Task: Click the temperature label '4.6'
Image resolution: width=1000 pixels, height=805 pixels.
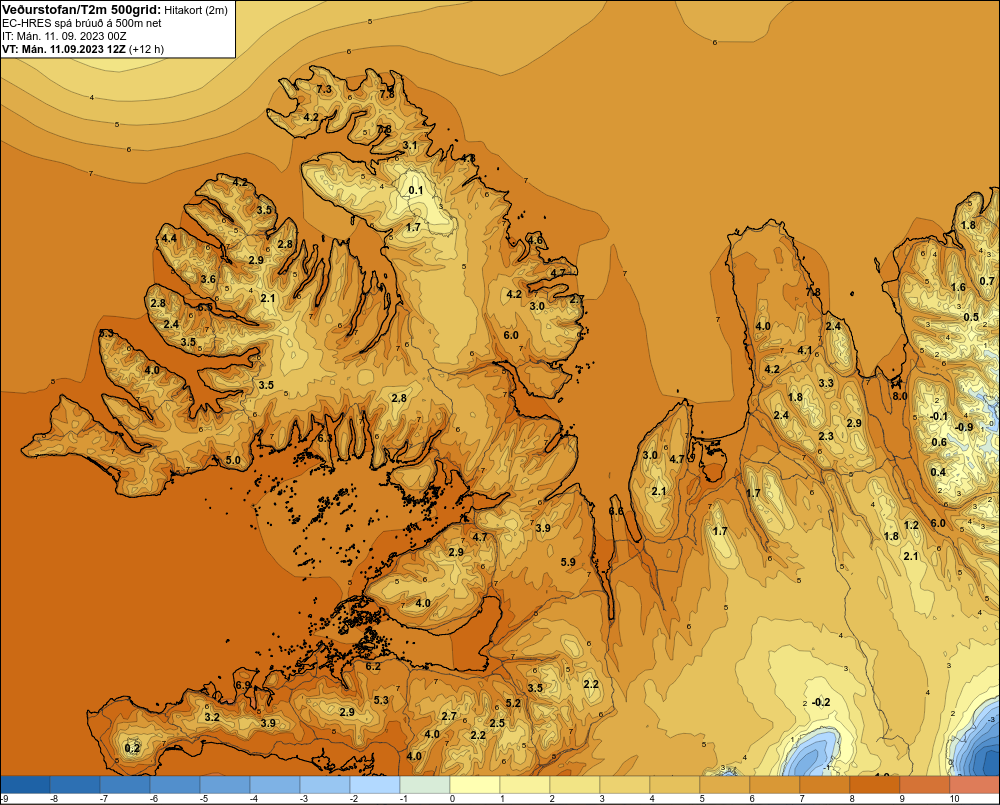Action: [535, 240]
